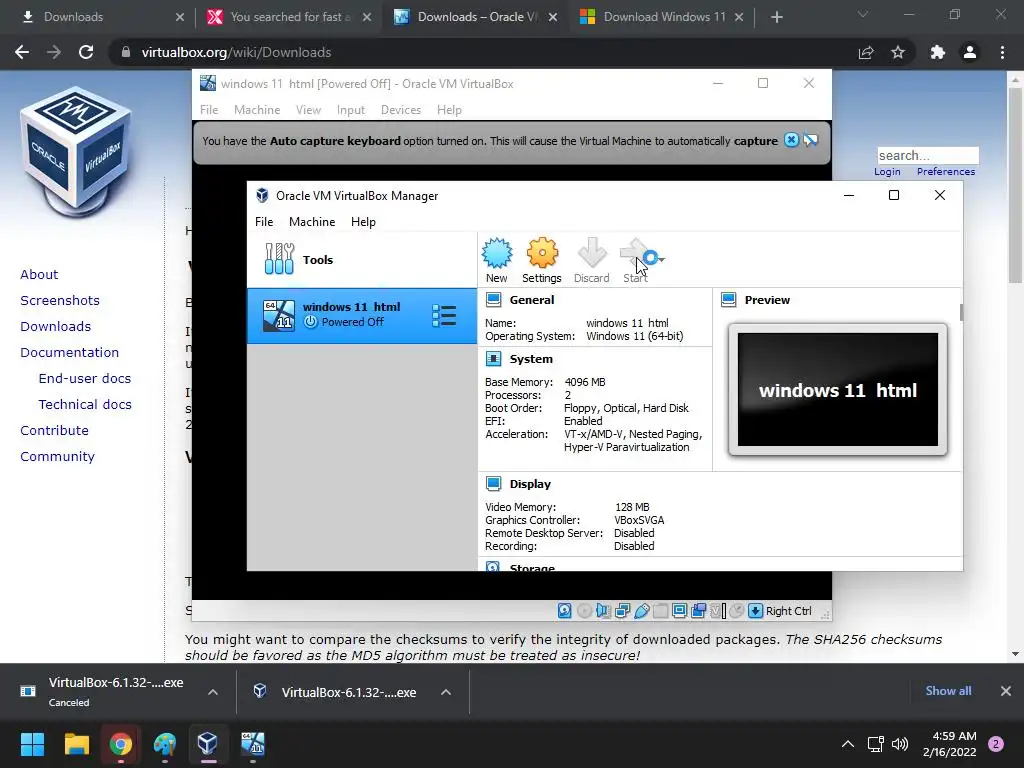Click the hard disk activity status icon

[x=565, y=611]
